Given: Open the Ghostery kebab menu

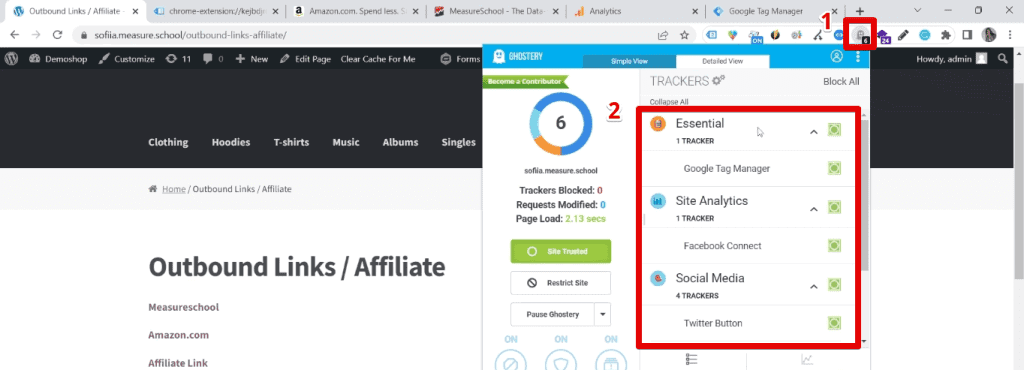Looking at the screenshot, I should (857, 57).
